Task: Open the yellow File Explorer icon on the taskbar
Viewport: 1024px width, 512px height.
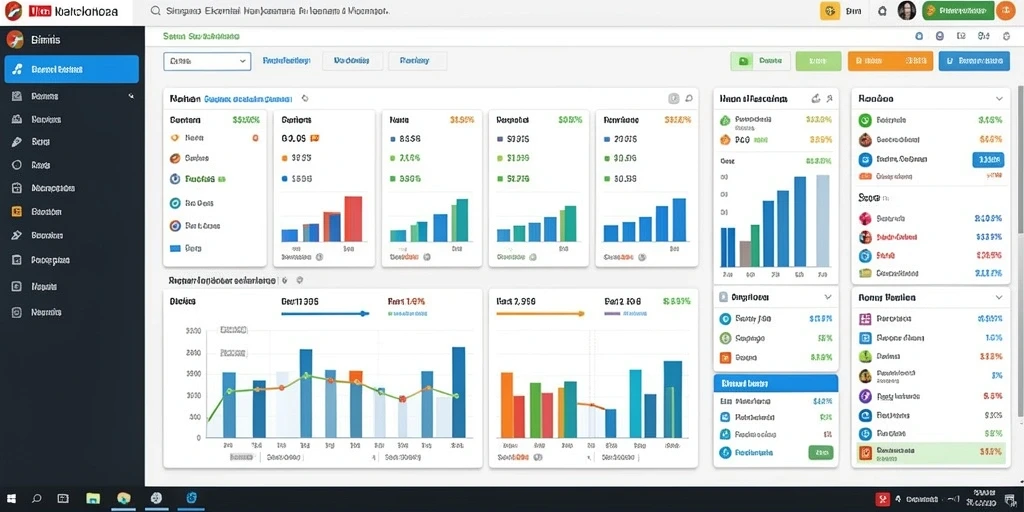Action: coord(93,498)
